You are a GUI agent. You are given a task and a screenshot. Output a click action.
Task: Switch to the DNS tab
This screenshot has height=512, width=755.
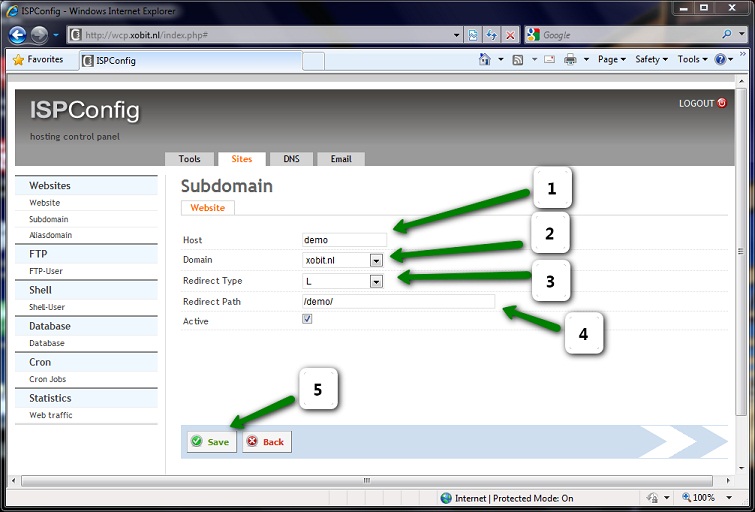click(291, 159)
